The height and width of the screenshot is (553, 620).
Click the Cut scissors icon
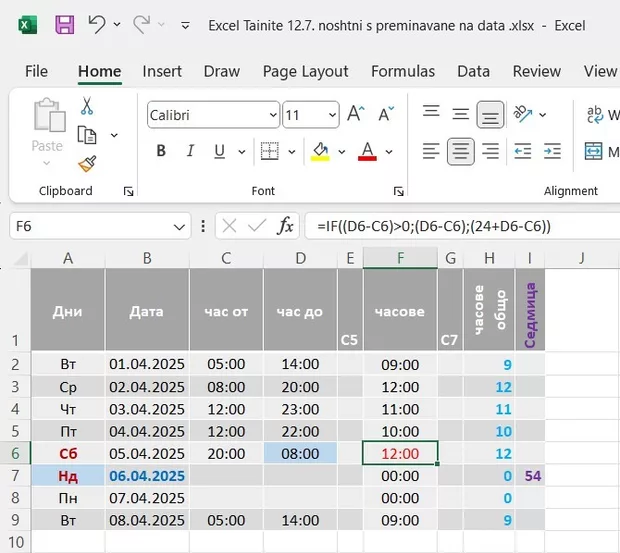tap(87, 106)
